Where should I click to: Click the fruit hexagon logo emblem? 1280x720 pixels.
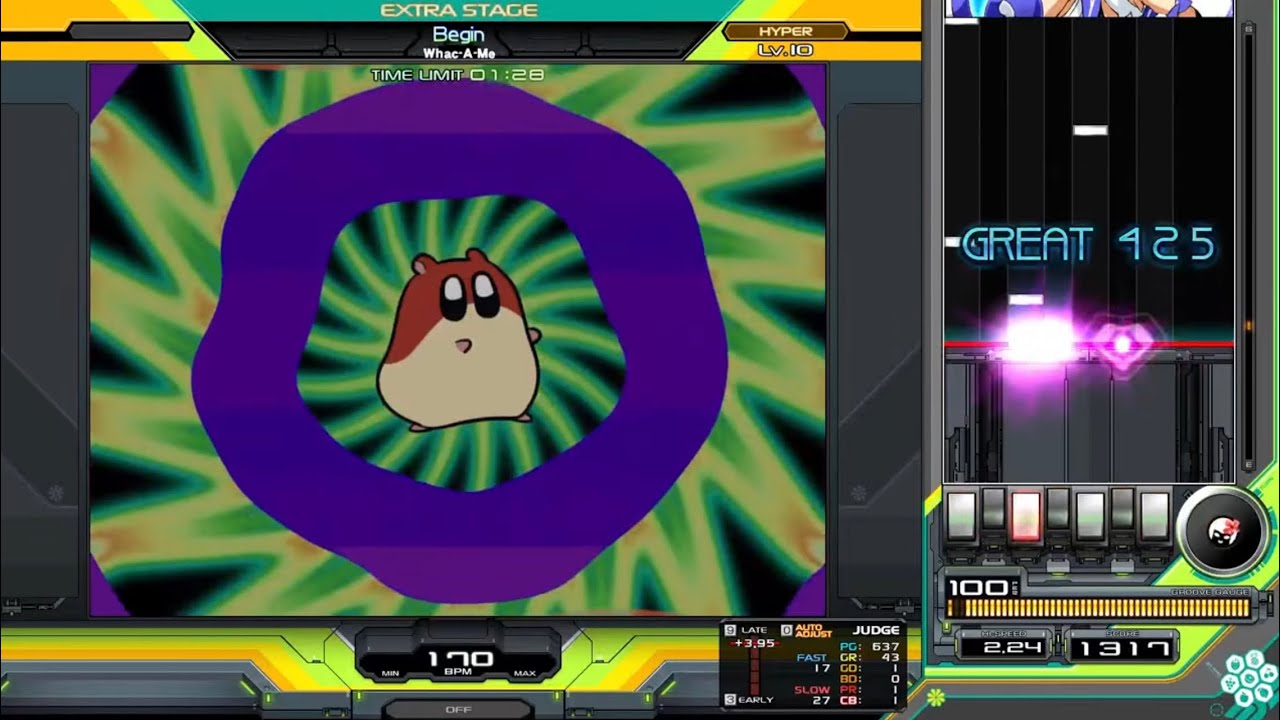[x=1248, y=677]
